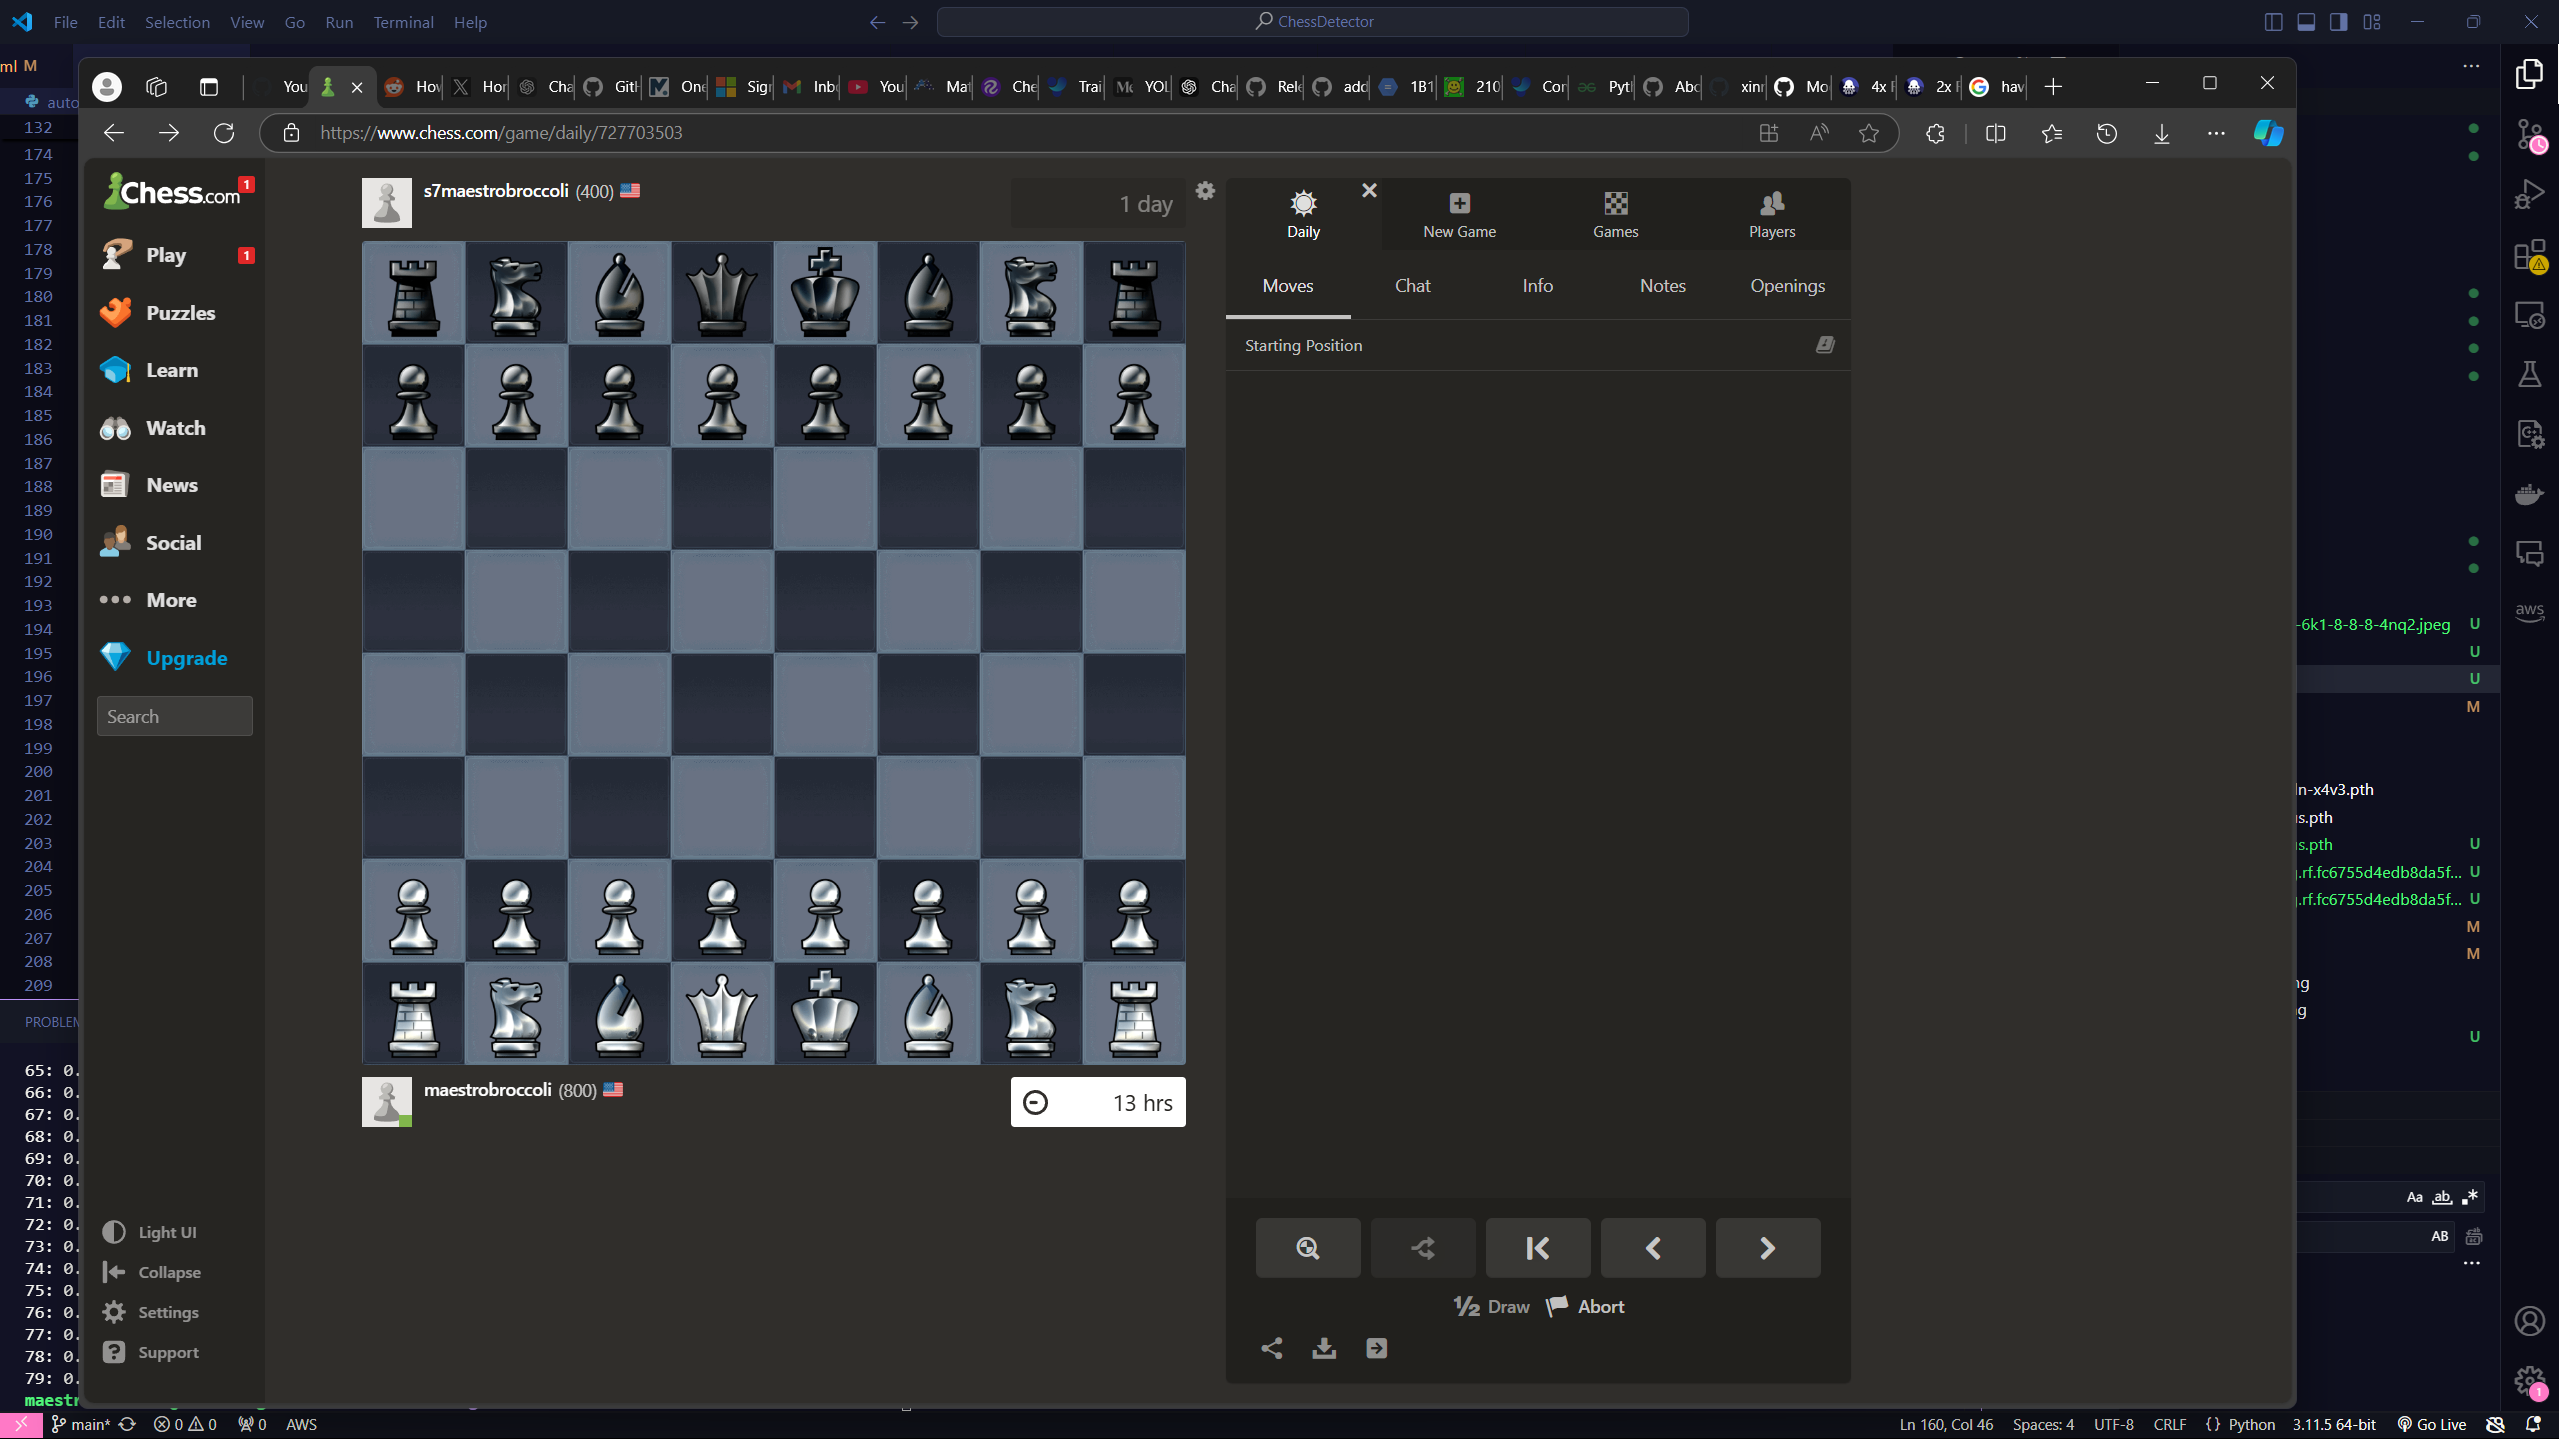Share the game using the share icon

click(x=1270, y=1347)
